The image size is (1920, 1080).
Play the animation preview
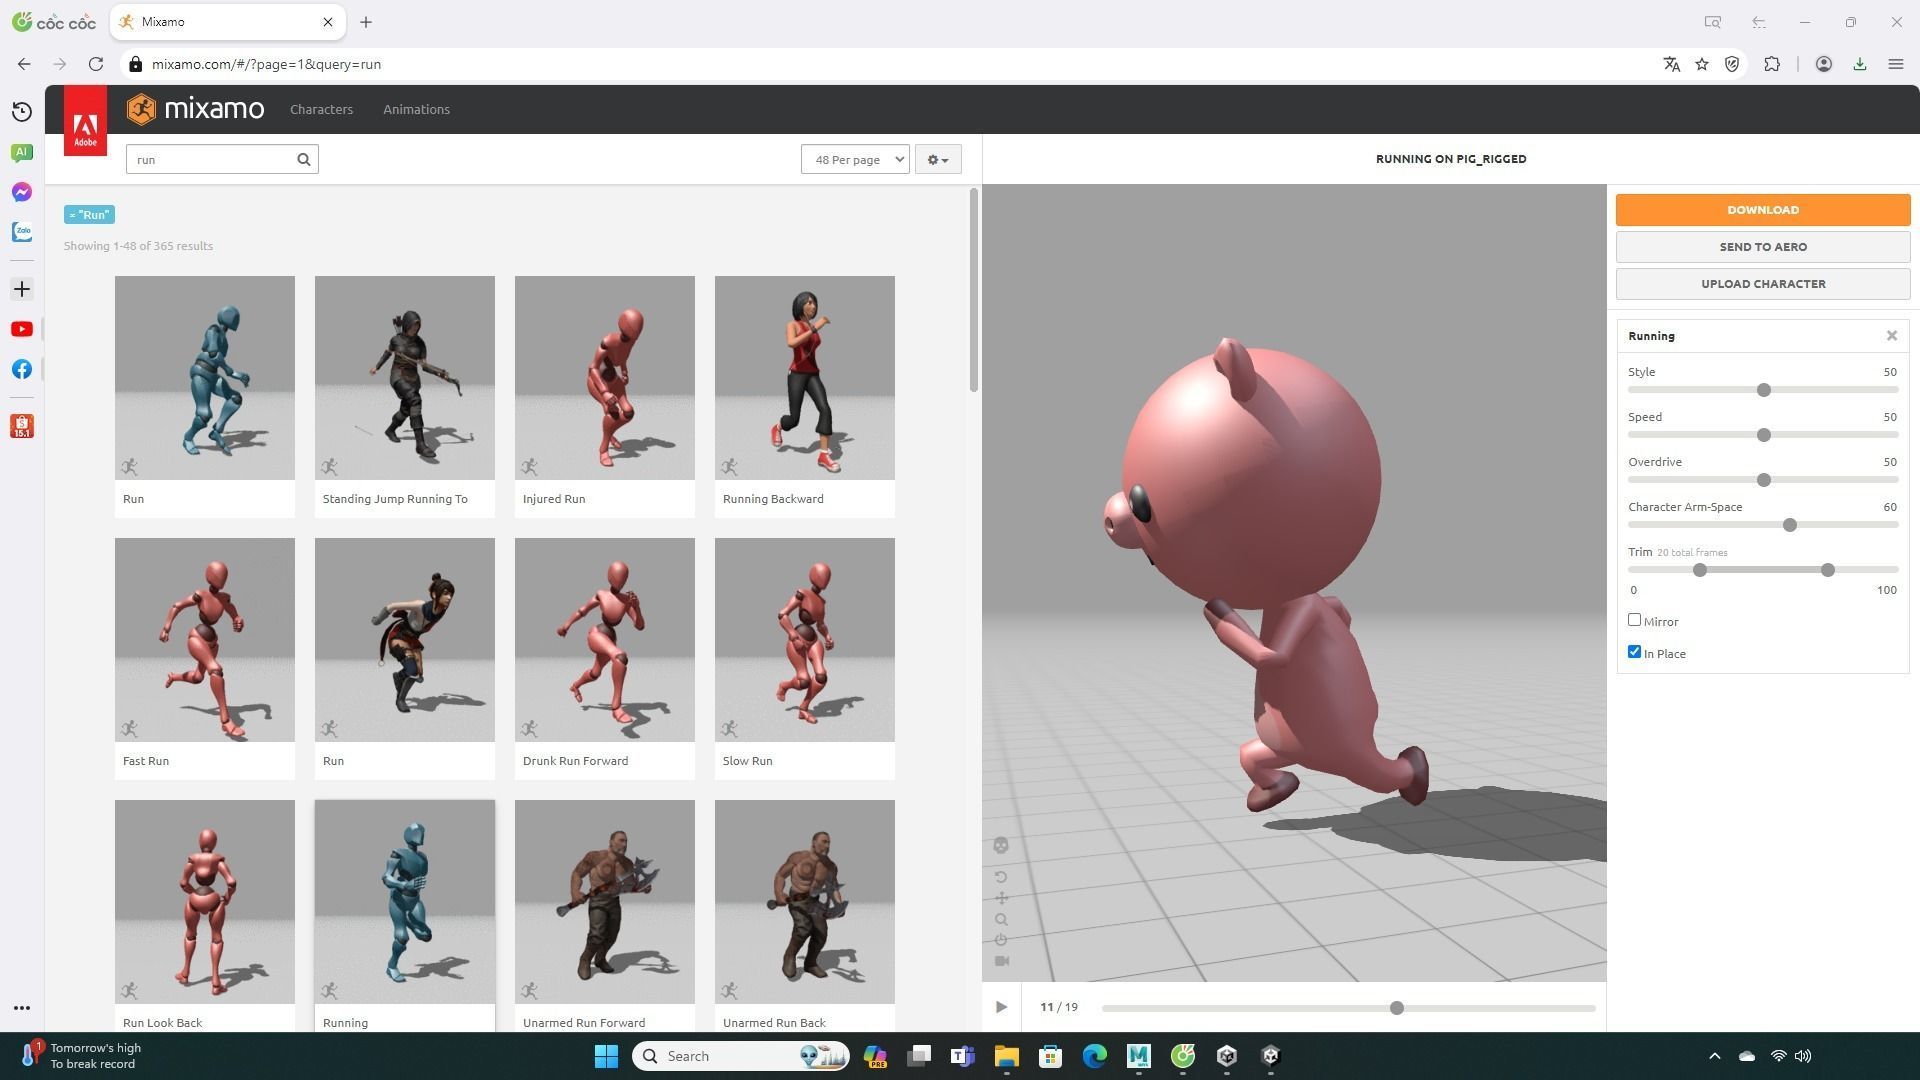(x=1001, y=1007)
